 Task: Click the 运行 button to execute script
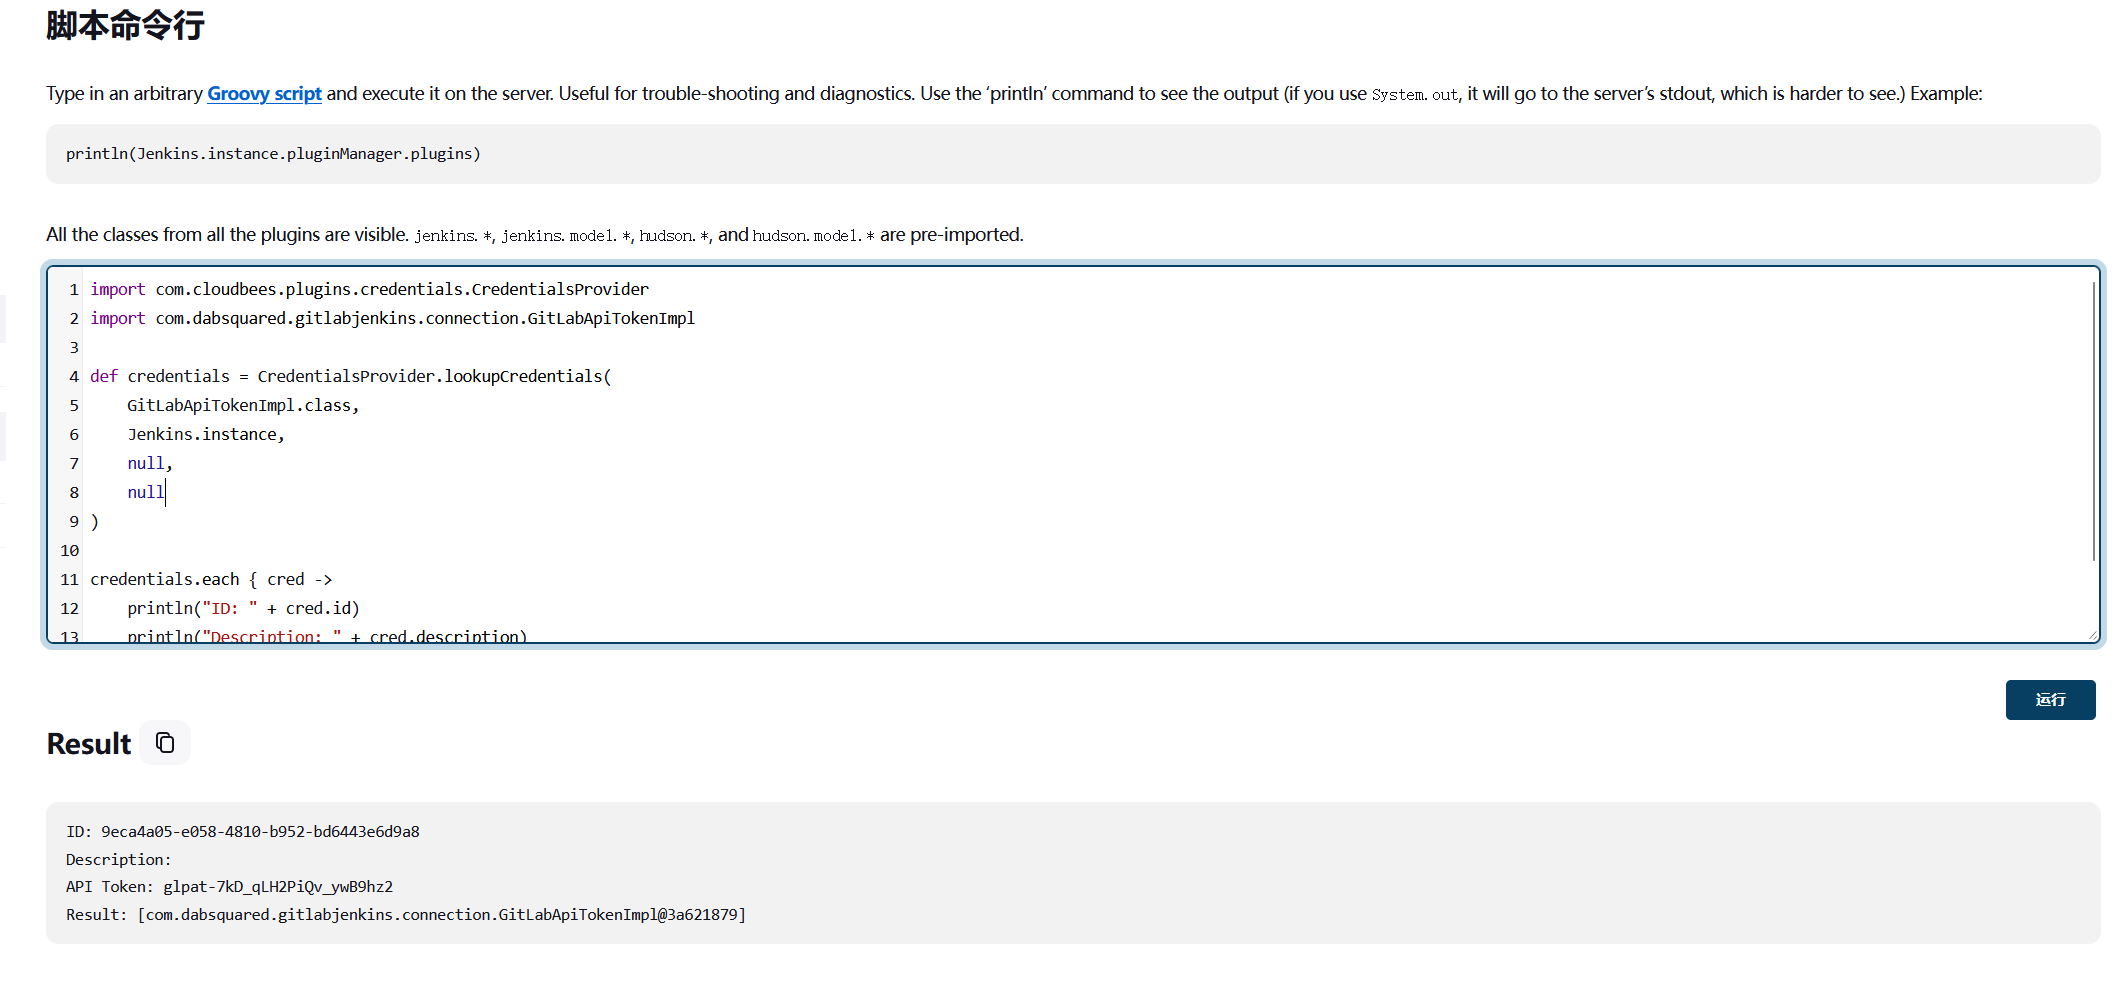pyautogui.click(x=2049, y=700)
